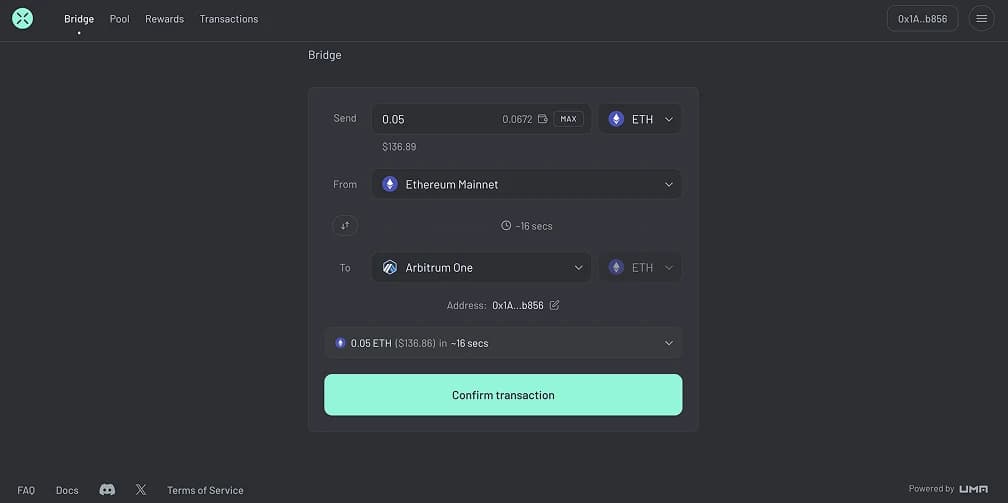
Task: Swap From and To networks
Action: tap(345, 226)
